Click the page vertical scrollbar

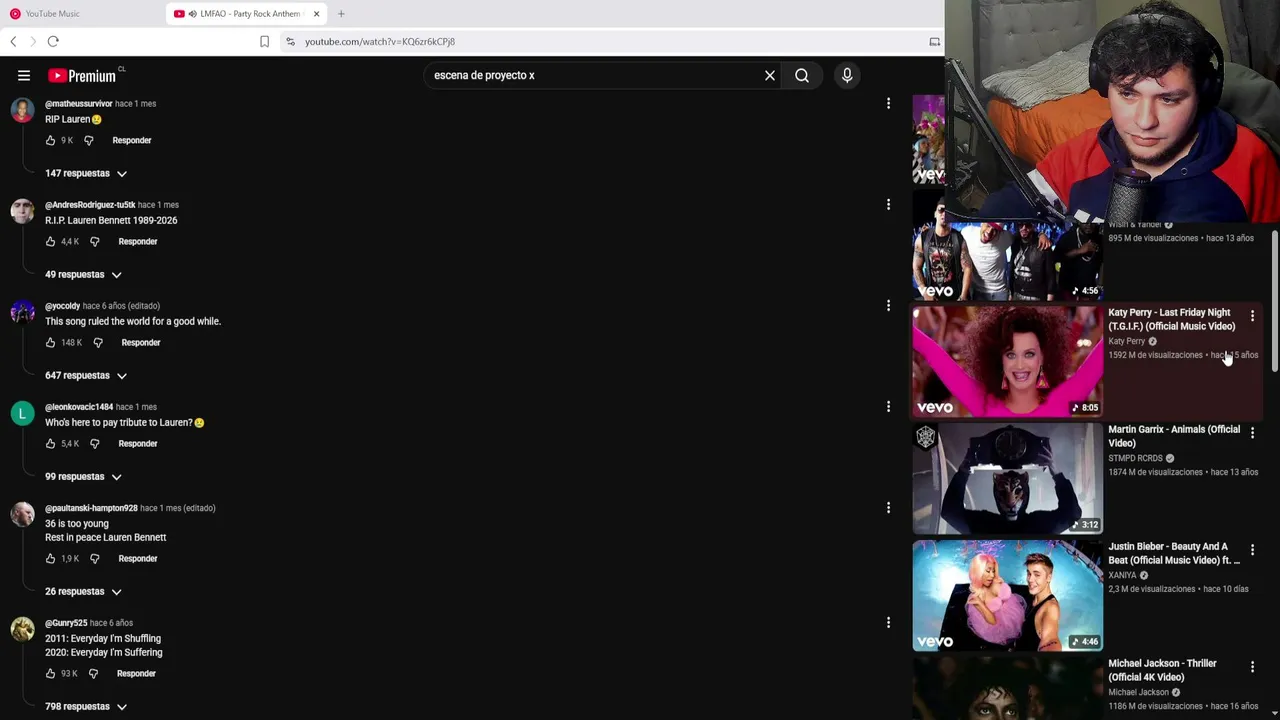[1274, 300]
